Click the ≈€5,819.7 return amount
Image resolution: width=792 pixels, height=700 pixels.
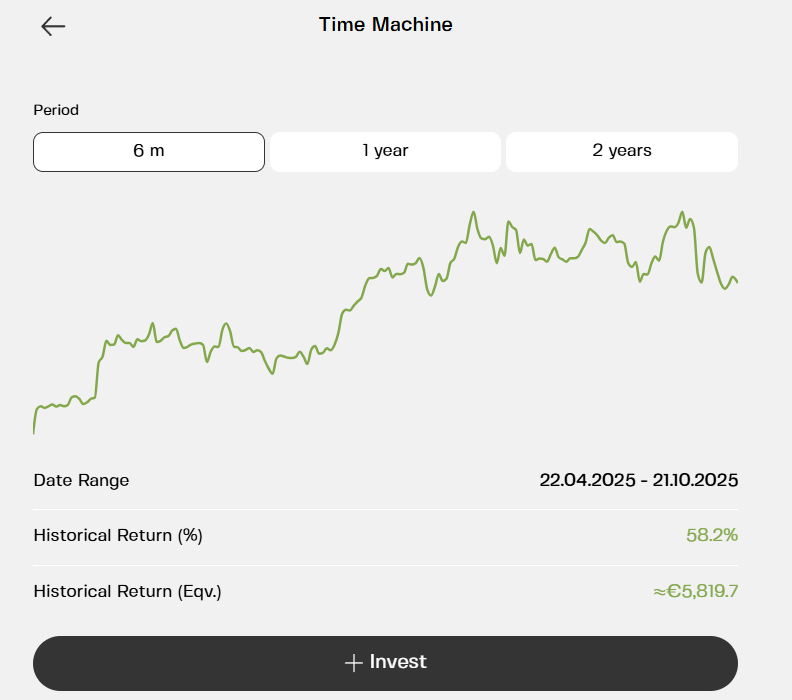[695, 591]
